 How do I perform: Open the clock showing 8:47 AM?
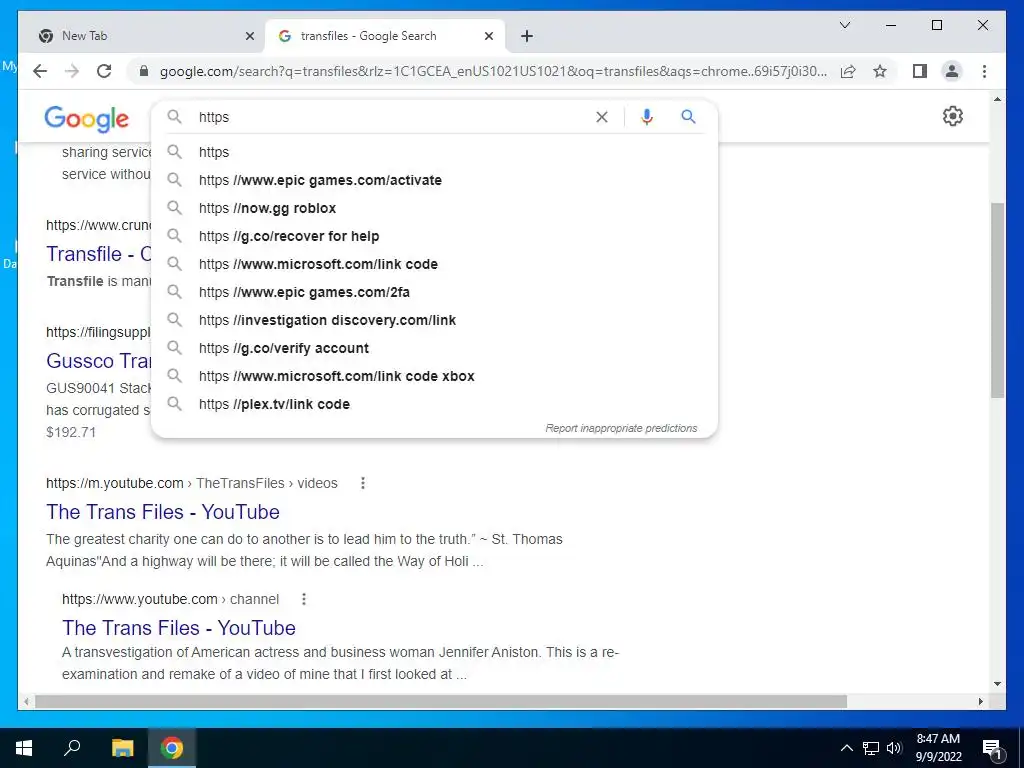[x=938, y=748]
